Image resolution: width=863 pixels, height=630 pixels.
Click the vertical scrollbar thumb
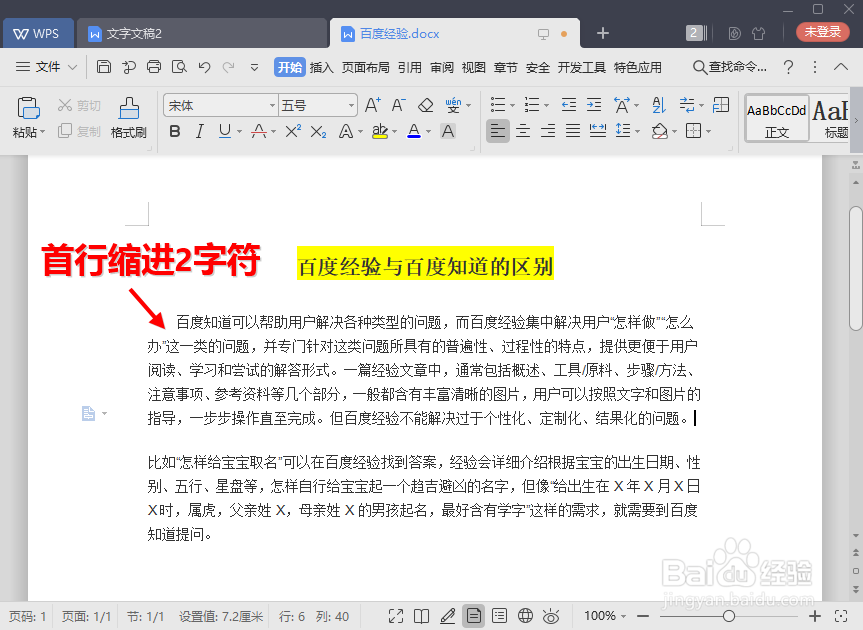coord(855,269)
